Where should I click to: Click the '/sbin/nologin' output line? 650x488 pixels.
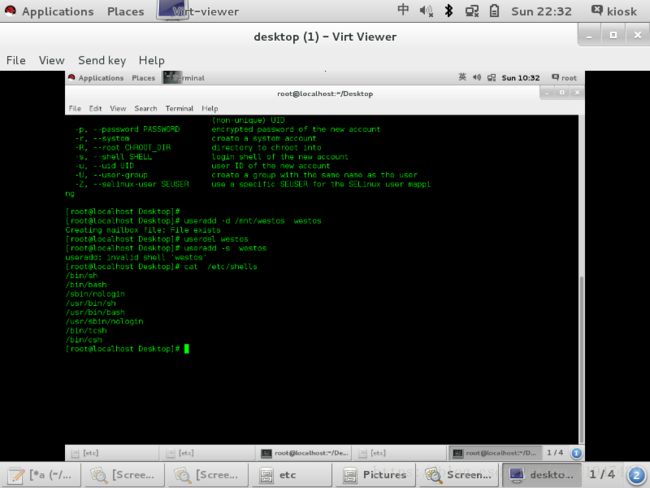[95, 294]
